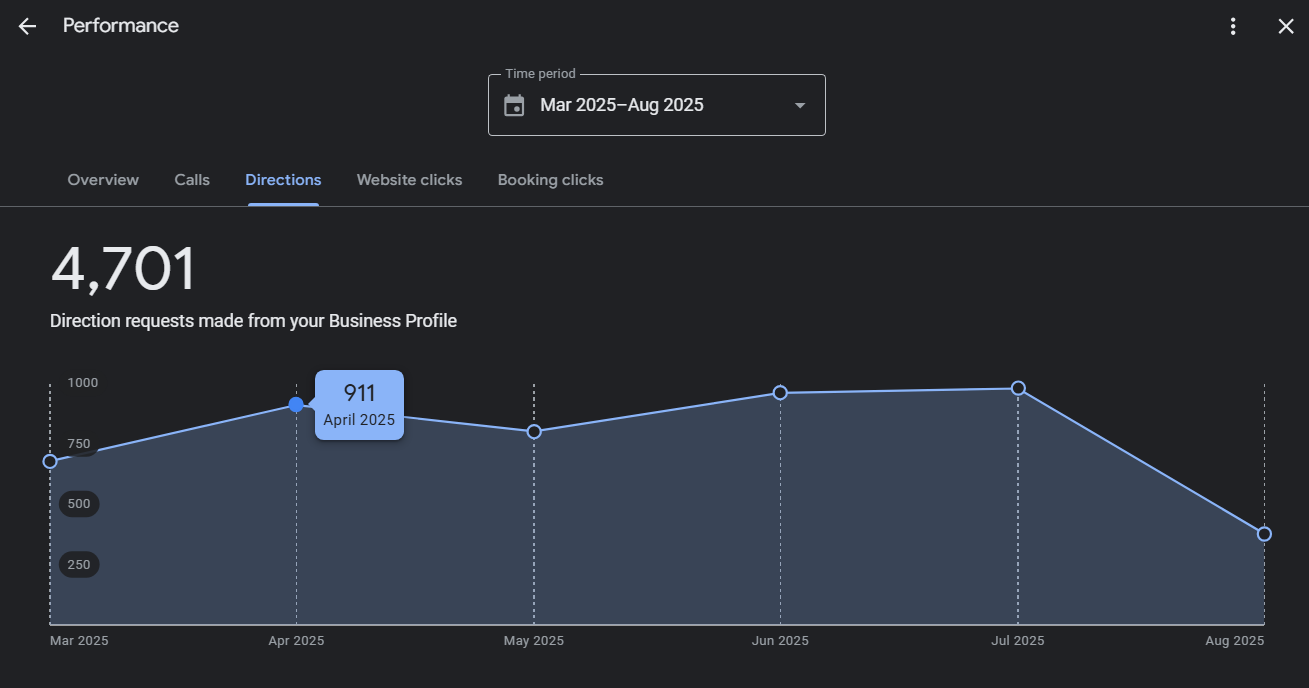1309x688 pixels.
Task: Select the March 2025 data point
Action: pos(50,461)
